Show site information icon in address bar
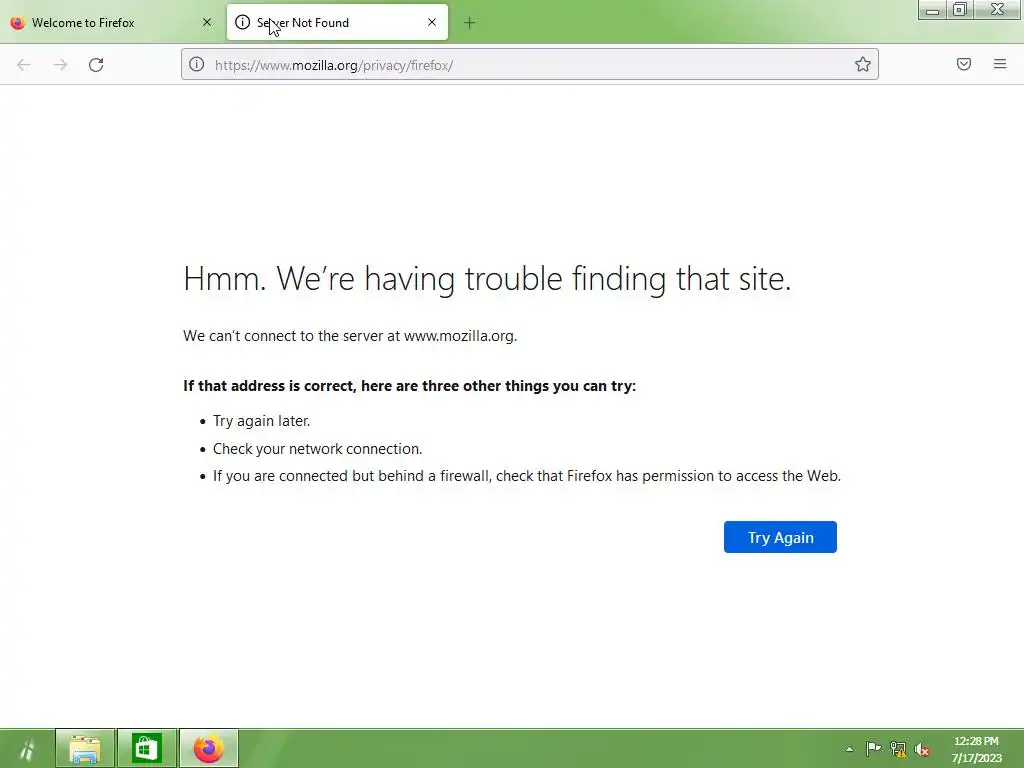The width and height of the screenshot is (1024, 768). coord(197,64)
